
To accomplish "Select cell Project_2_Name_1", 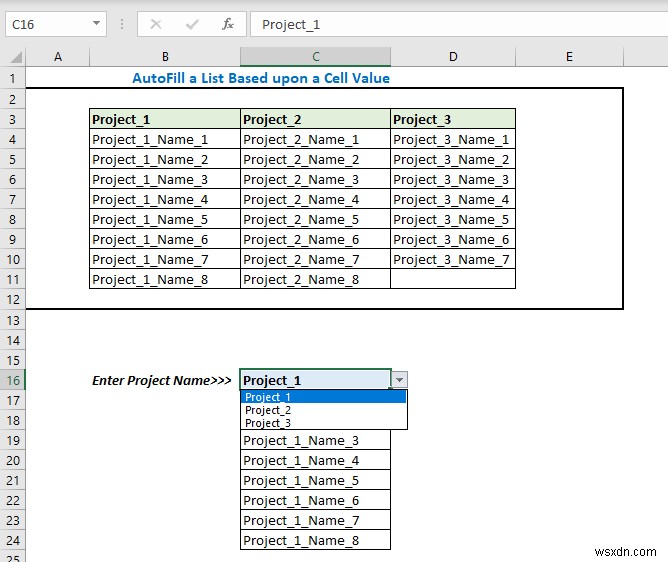I will click(315, 139).
